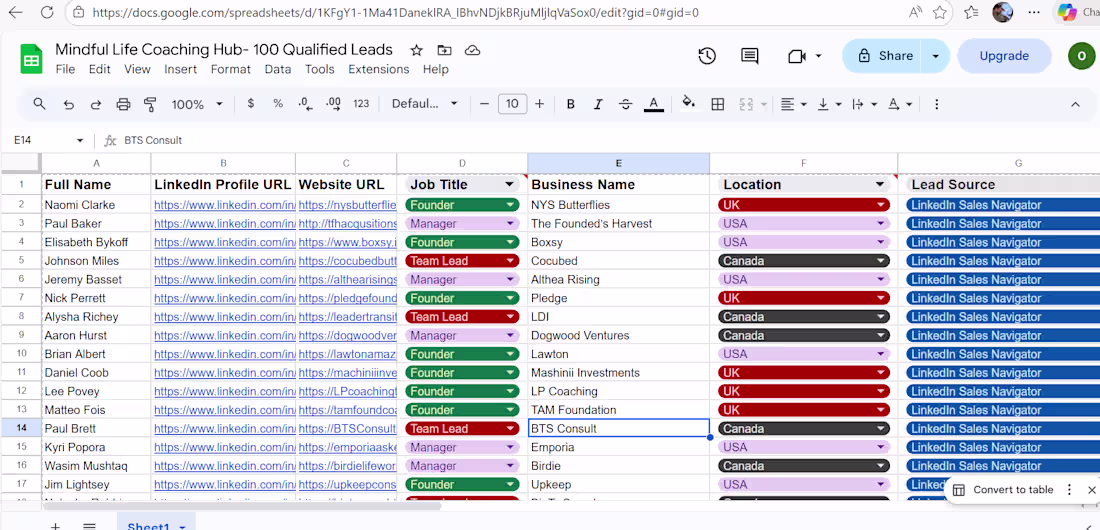This screenshot has width=1100, height=530.
Task: Open the Google account avatar O
Action: click(x=1082, y=56)
